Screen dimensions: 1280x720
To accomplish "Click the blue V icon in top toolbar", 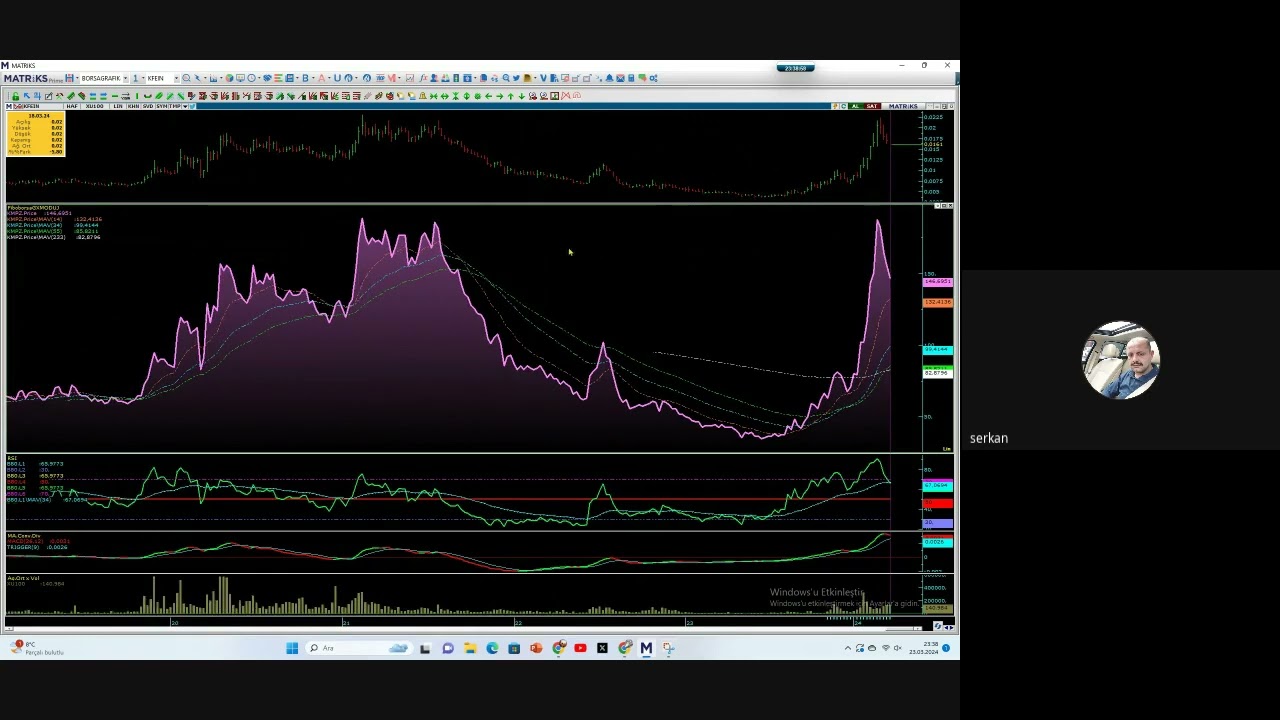I will coord(543,78).
